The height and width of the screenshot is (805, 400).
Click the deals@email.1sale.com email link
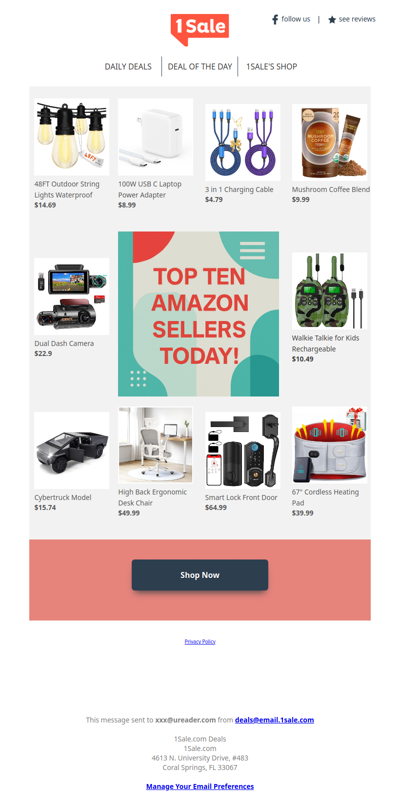(x=274, y=720)
